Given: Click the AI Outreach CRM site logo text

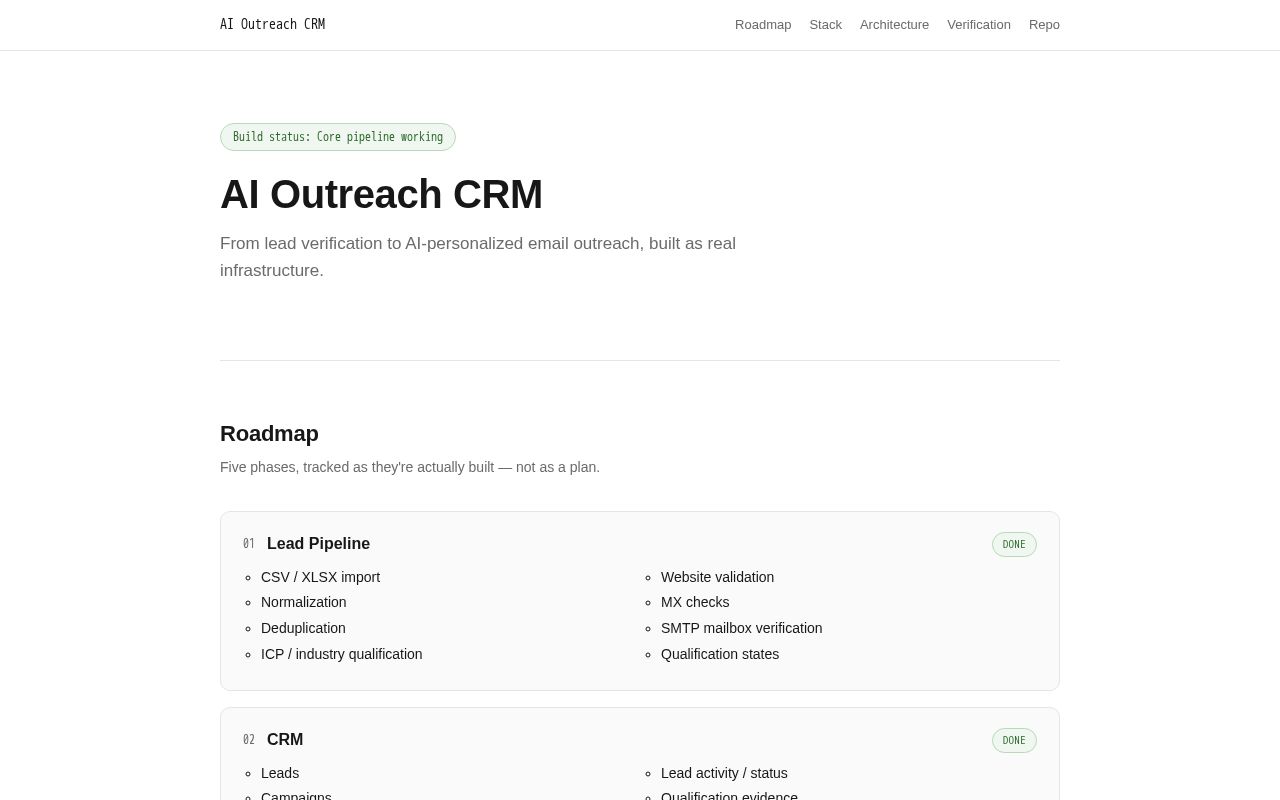Looking at the screenshot, I should point(272,25).
